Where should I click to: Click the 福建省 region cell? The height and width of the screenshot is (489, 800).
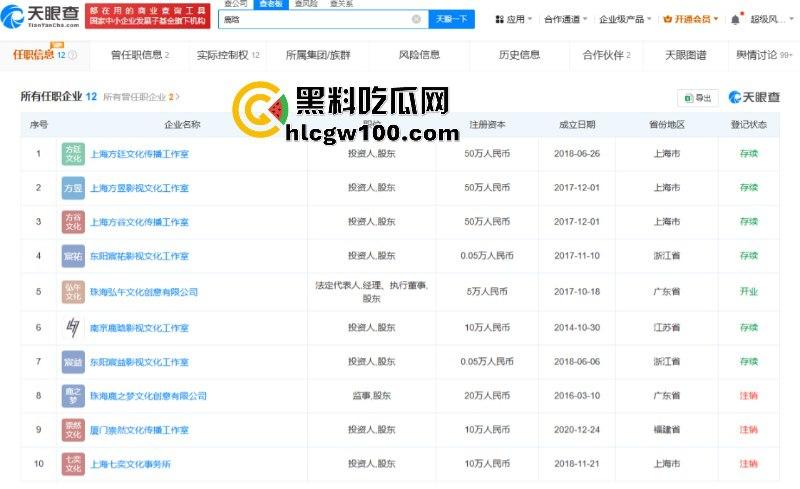(x=667, y=430)
